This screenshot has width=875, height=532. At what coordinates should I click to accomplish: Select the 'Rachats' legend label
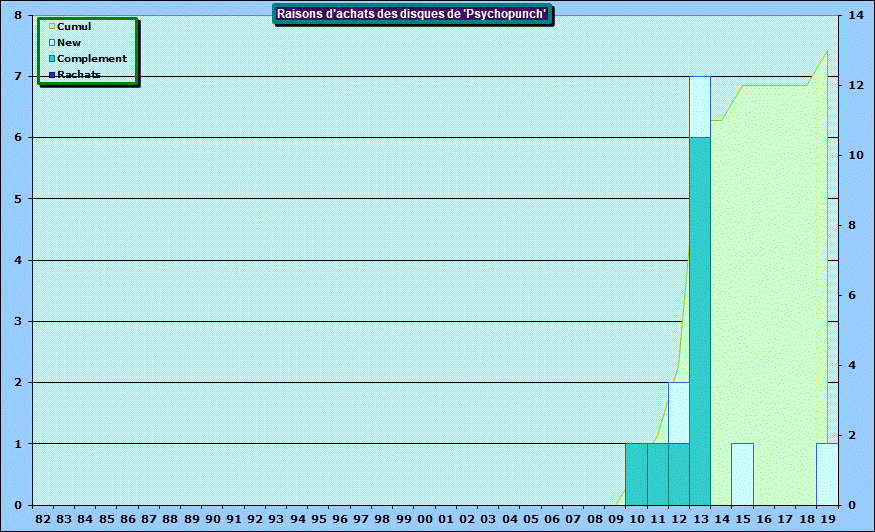[79, 75]
